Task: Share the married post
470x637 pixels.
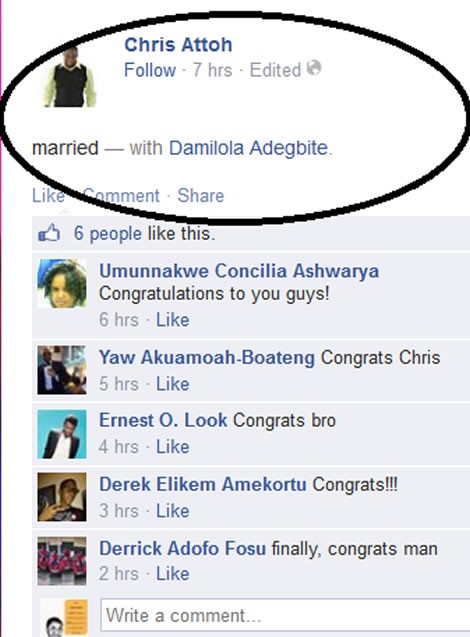Action: coord(201,196)
